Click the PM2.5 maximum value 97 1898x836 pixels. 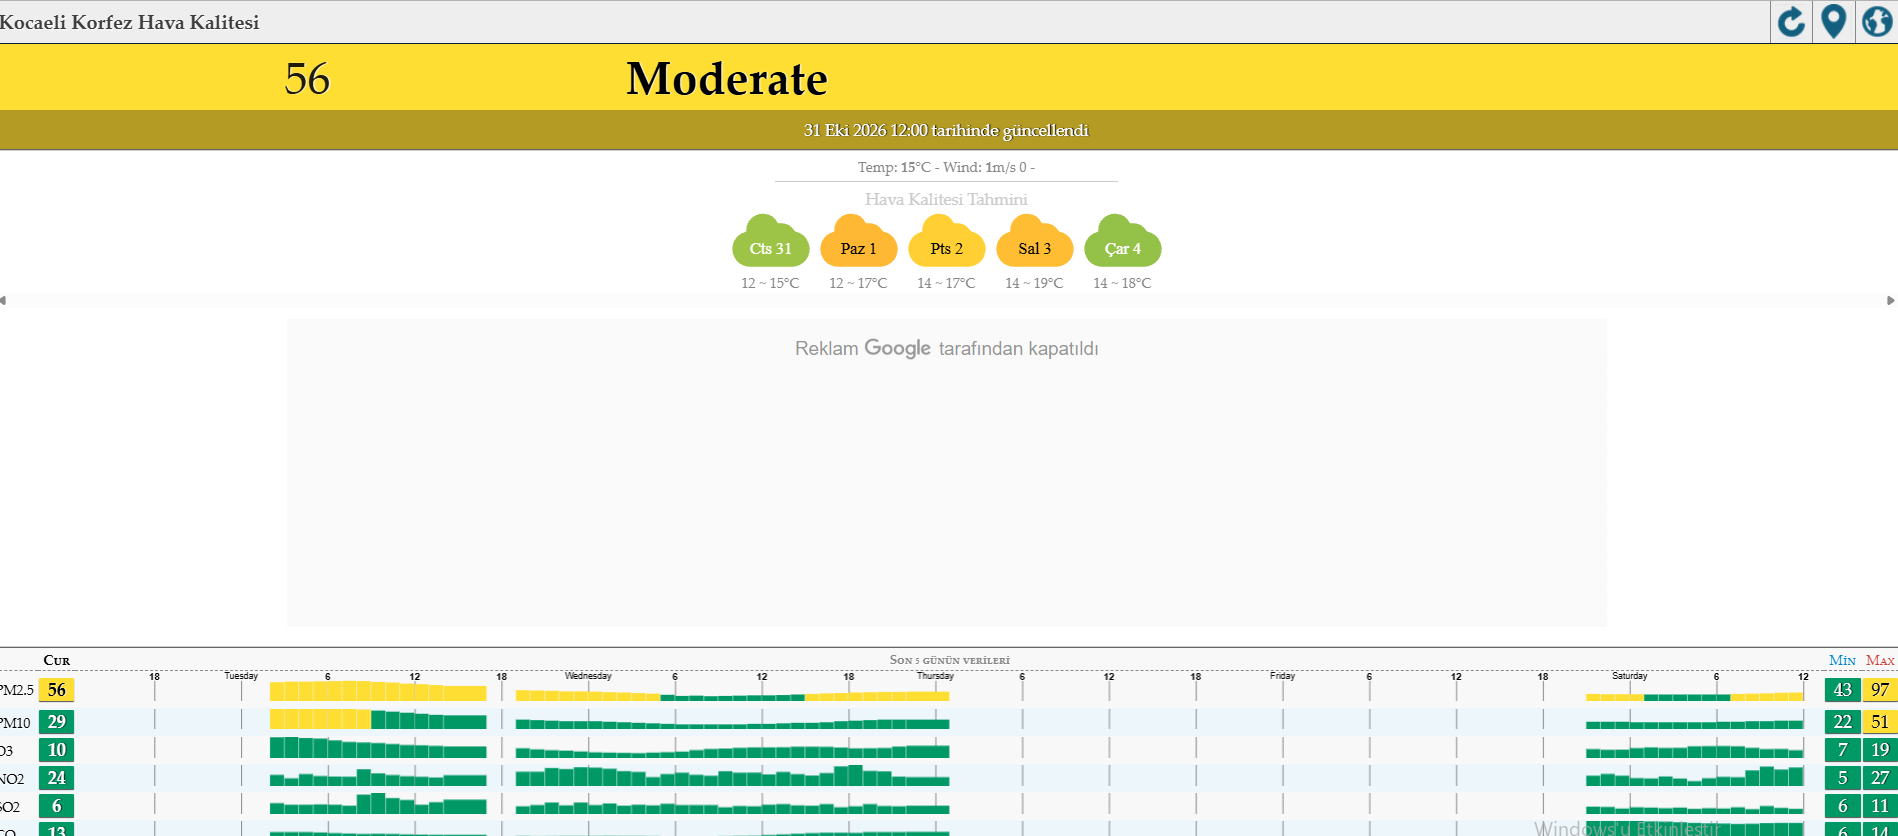click(x=1880, y=690)
